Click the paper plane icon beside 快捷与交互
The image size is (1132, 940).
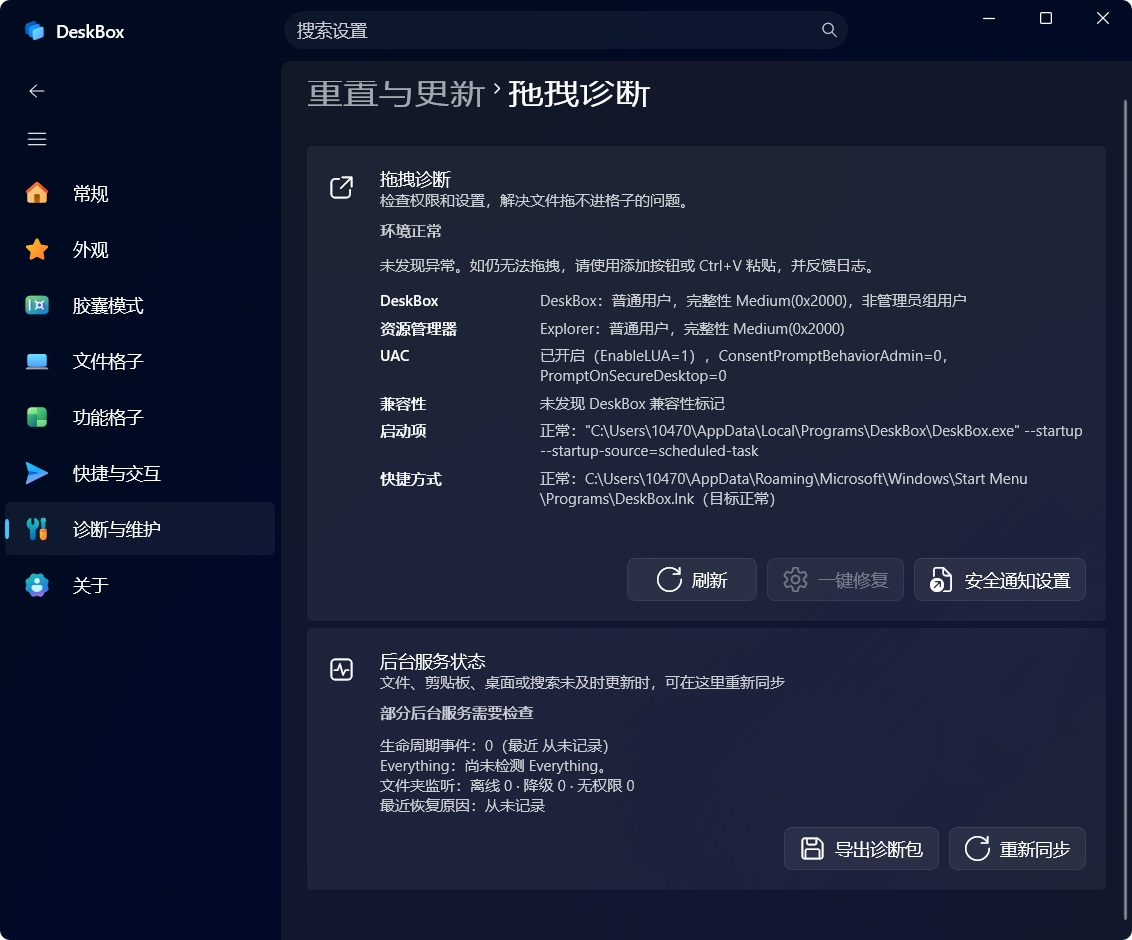(37, 473)
